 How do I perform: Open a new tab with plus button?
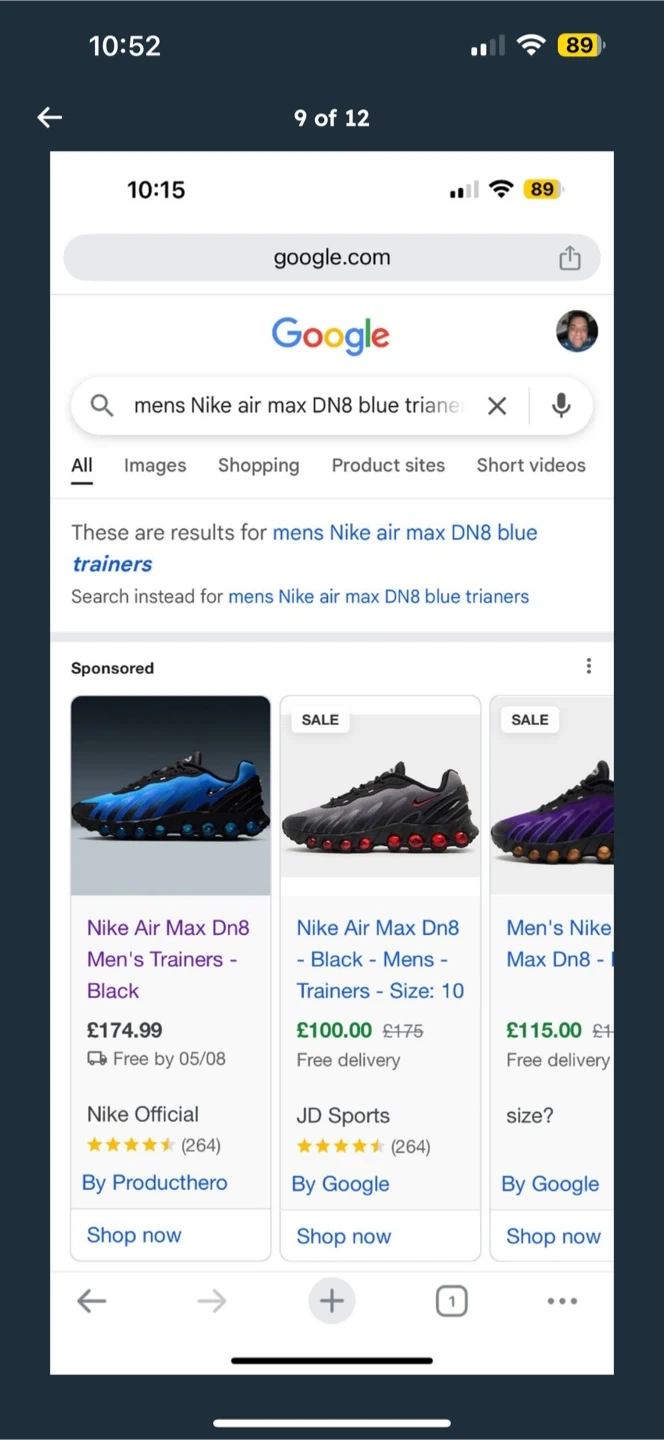coord(331,1301)
